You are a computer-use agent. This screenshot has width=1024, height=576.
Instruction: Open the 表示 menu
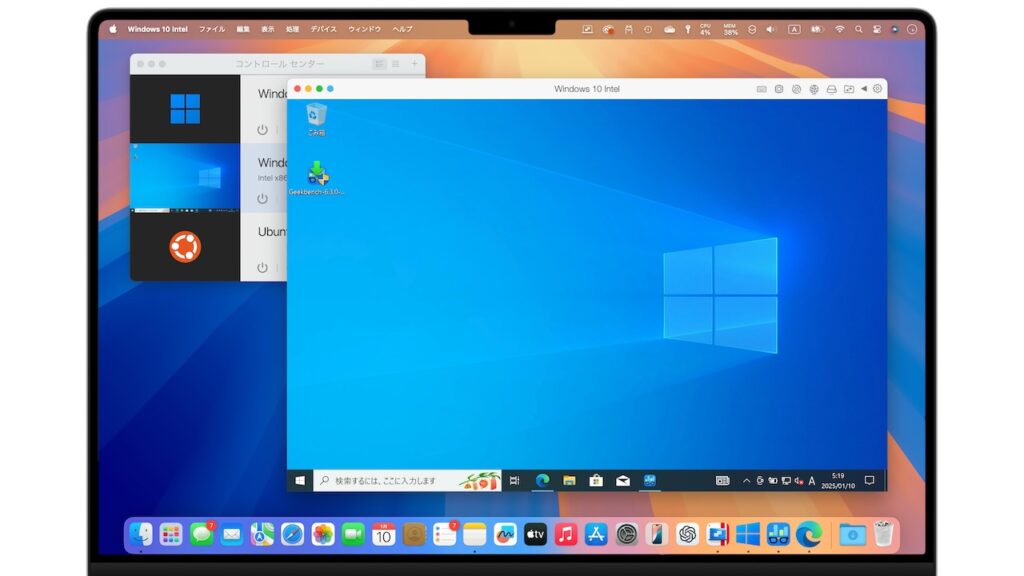coord(268,29)
